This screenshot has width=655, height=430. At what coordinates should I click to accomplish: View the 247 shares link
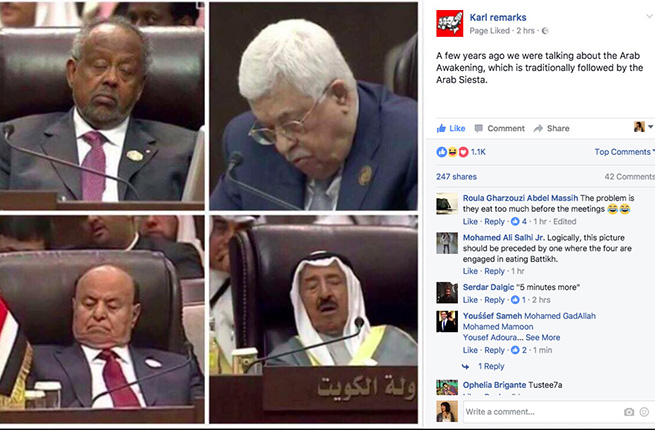click(456, 177)
